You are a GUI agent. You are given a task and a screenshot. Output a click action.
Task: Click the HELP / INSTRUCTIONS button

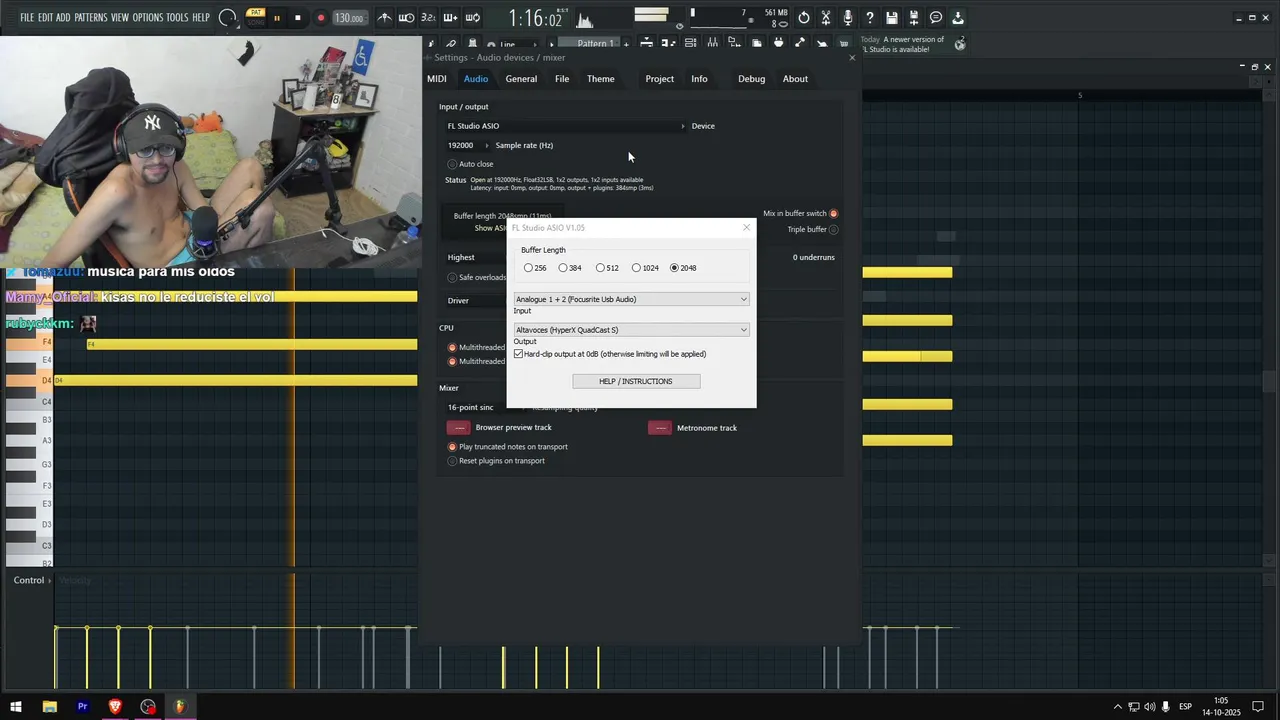[636, 381]
